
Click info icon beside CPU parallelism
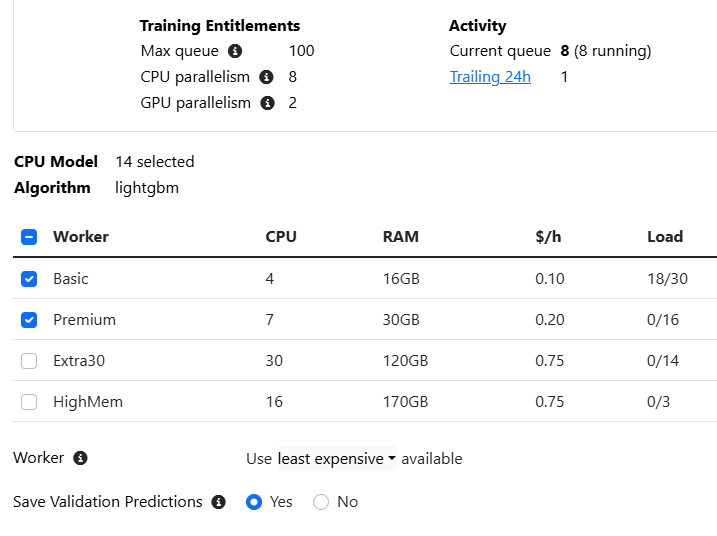[x=266, y=77]
